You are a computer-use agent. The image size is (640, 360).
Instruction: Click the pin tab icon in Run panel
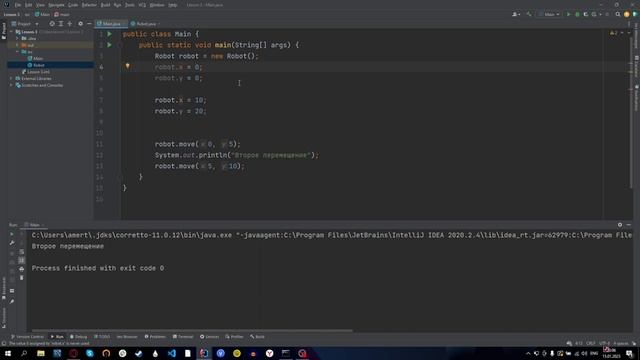click(12, 301)
